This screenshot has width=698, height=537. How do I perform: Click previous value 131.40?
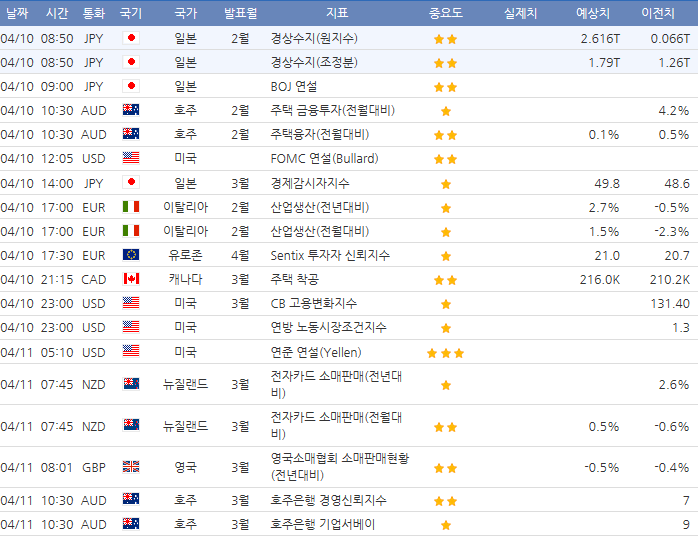click(670, 304)
